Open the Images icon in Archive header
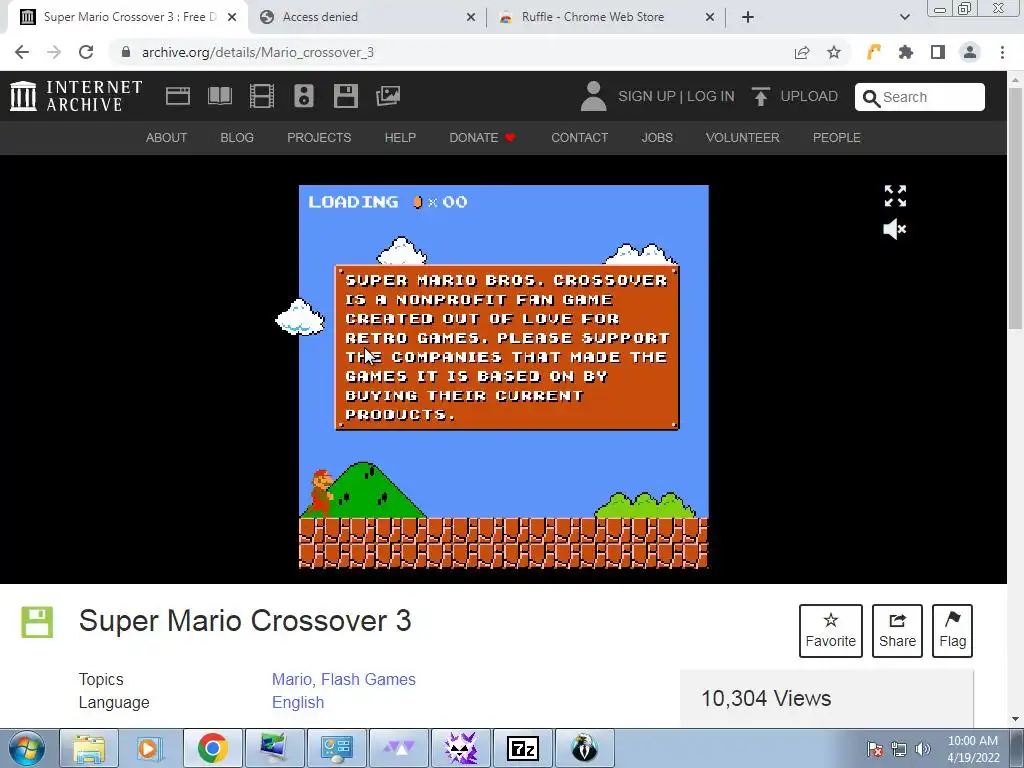Image resolution: width=1024 pixels, height=768 pixels. (x=388, y=96)
